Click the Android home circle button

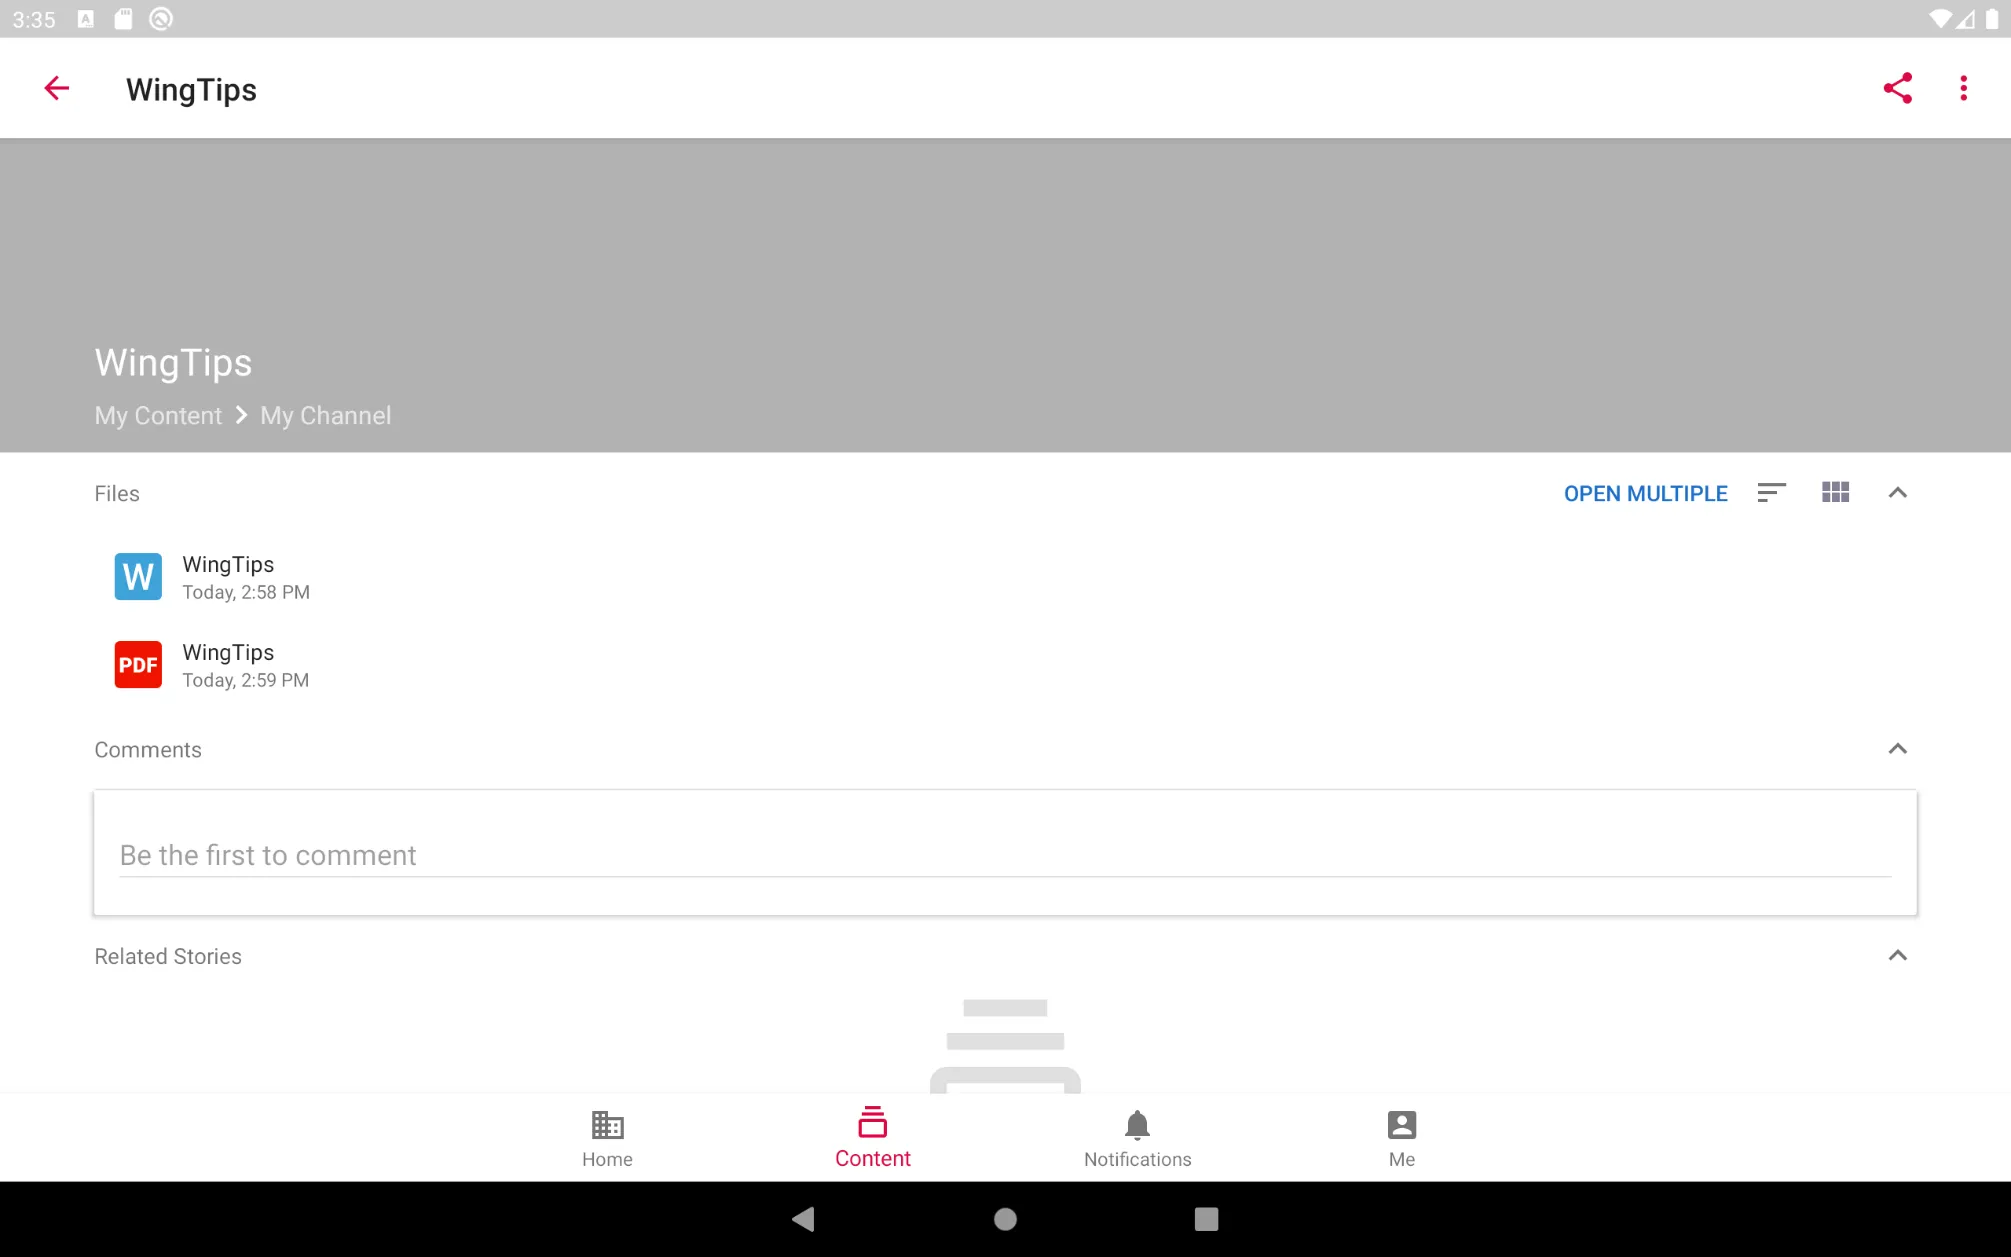click(x=1005, y=1218)
